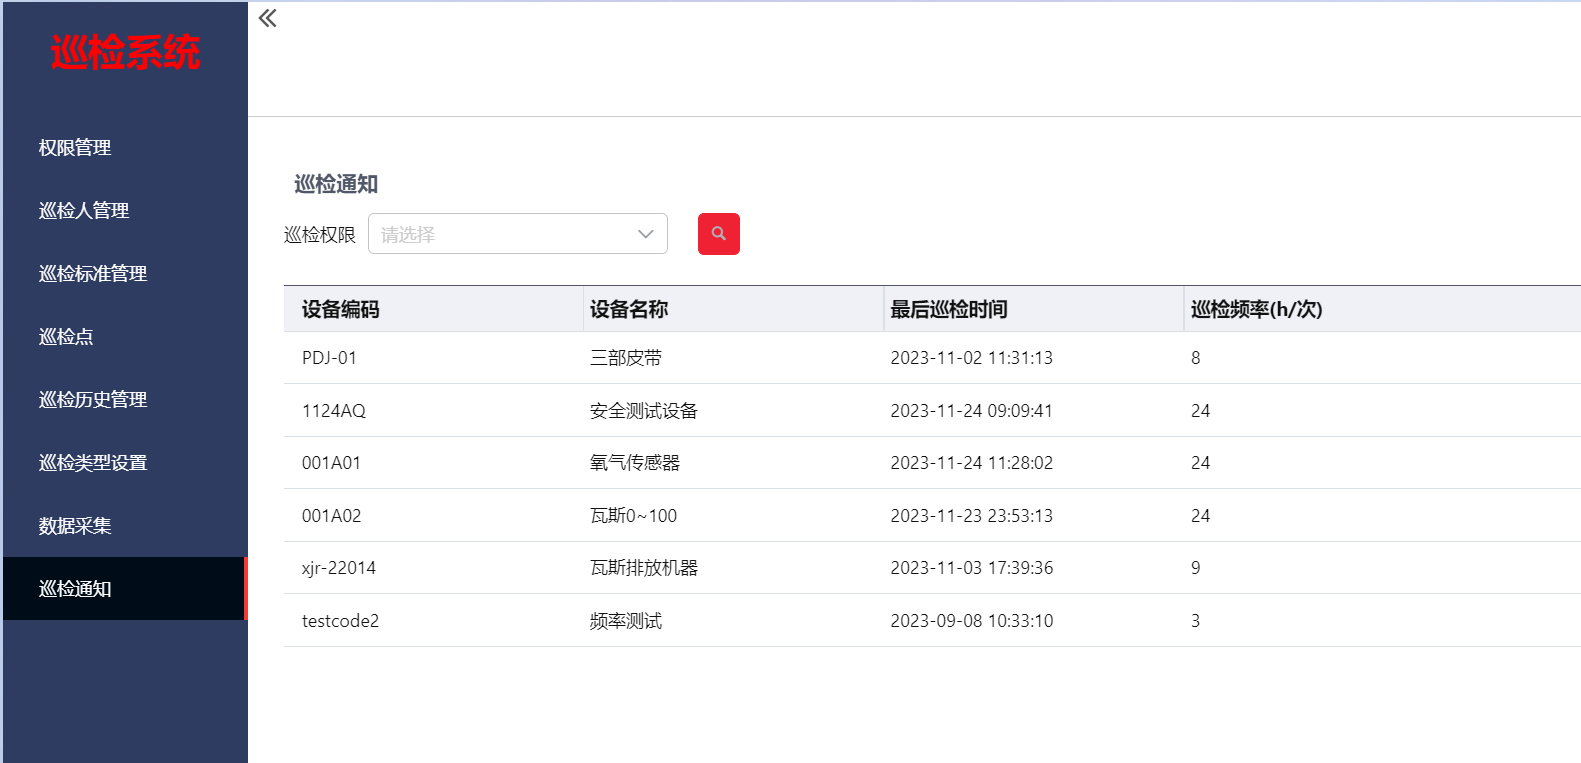This screenshot has height=763, width=1581.
Task: Click the active 巡检通知 sidebar item
Action: click(x=125, y=589)
